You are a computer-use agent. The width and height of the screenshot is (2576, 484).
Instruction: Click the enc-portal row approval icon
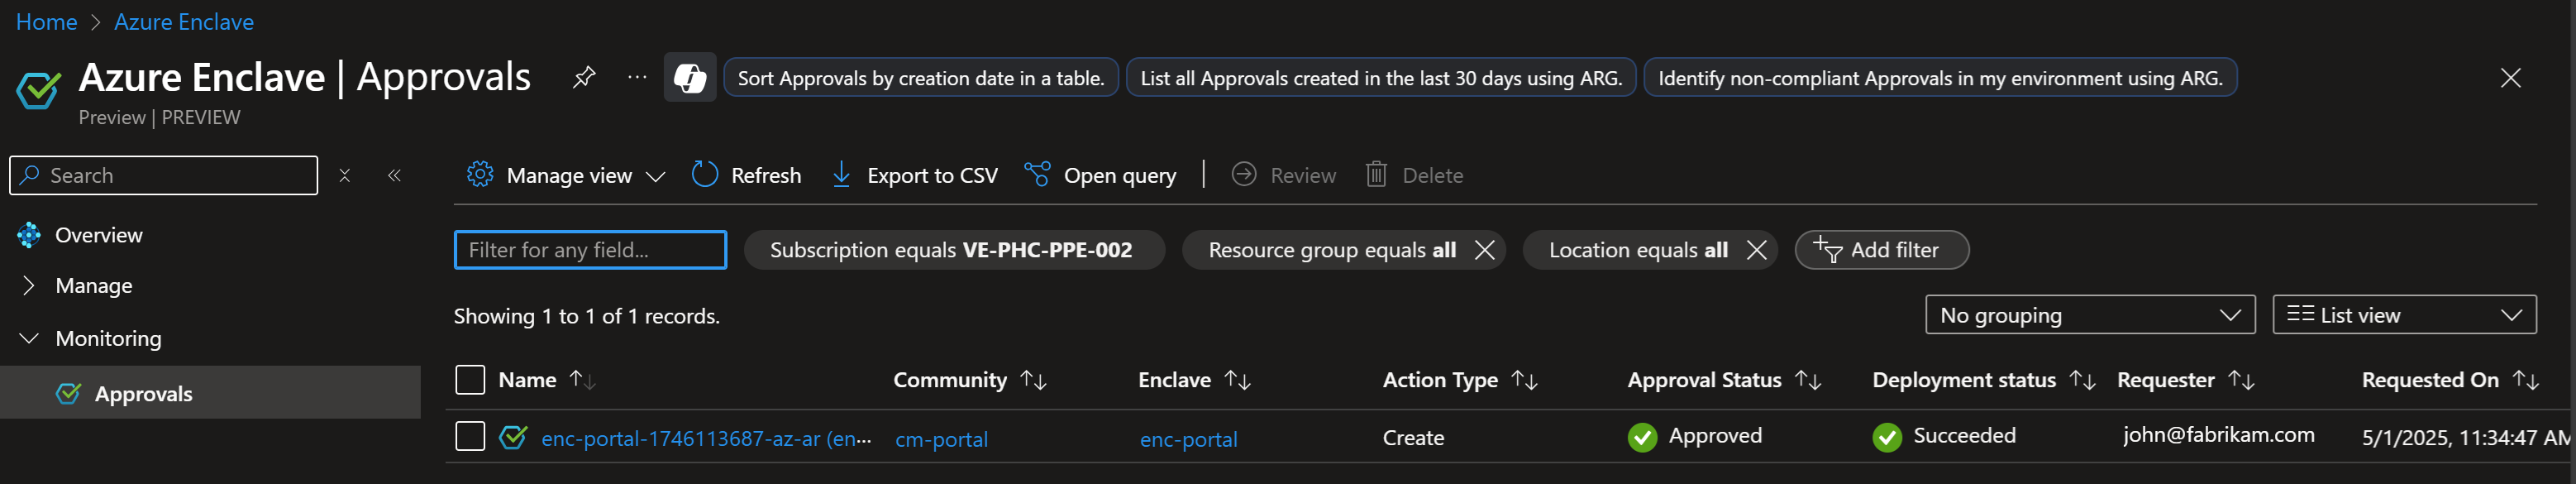tap(513, 437)
